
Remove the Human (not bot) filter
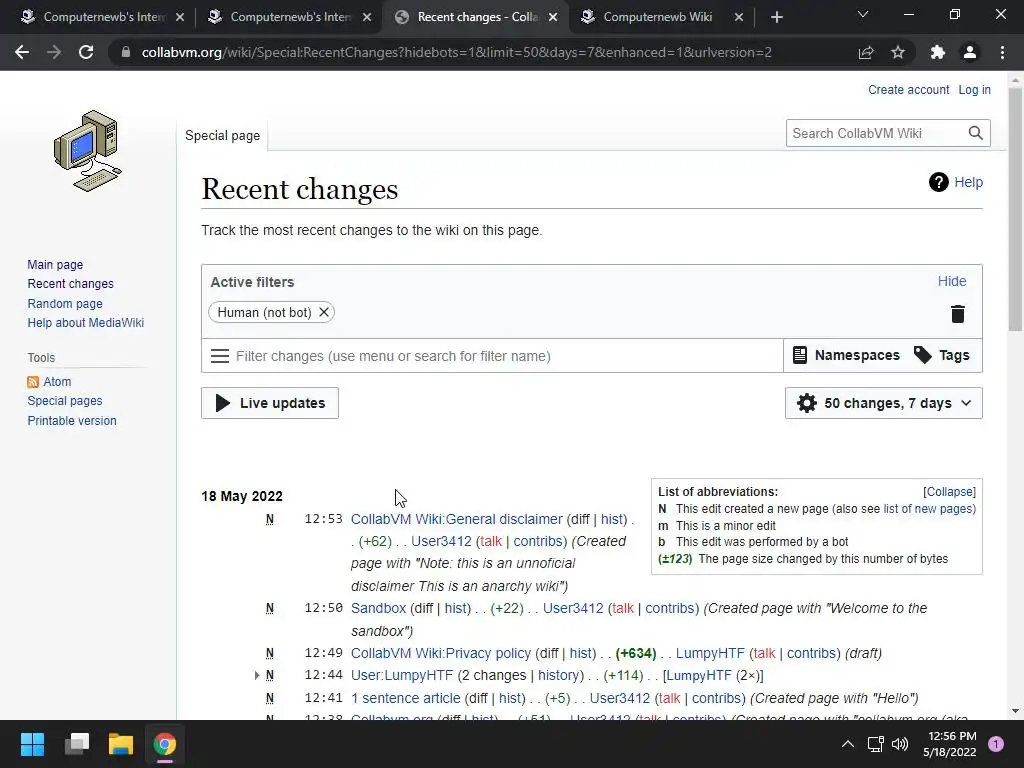tap(323, 312)
